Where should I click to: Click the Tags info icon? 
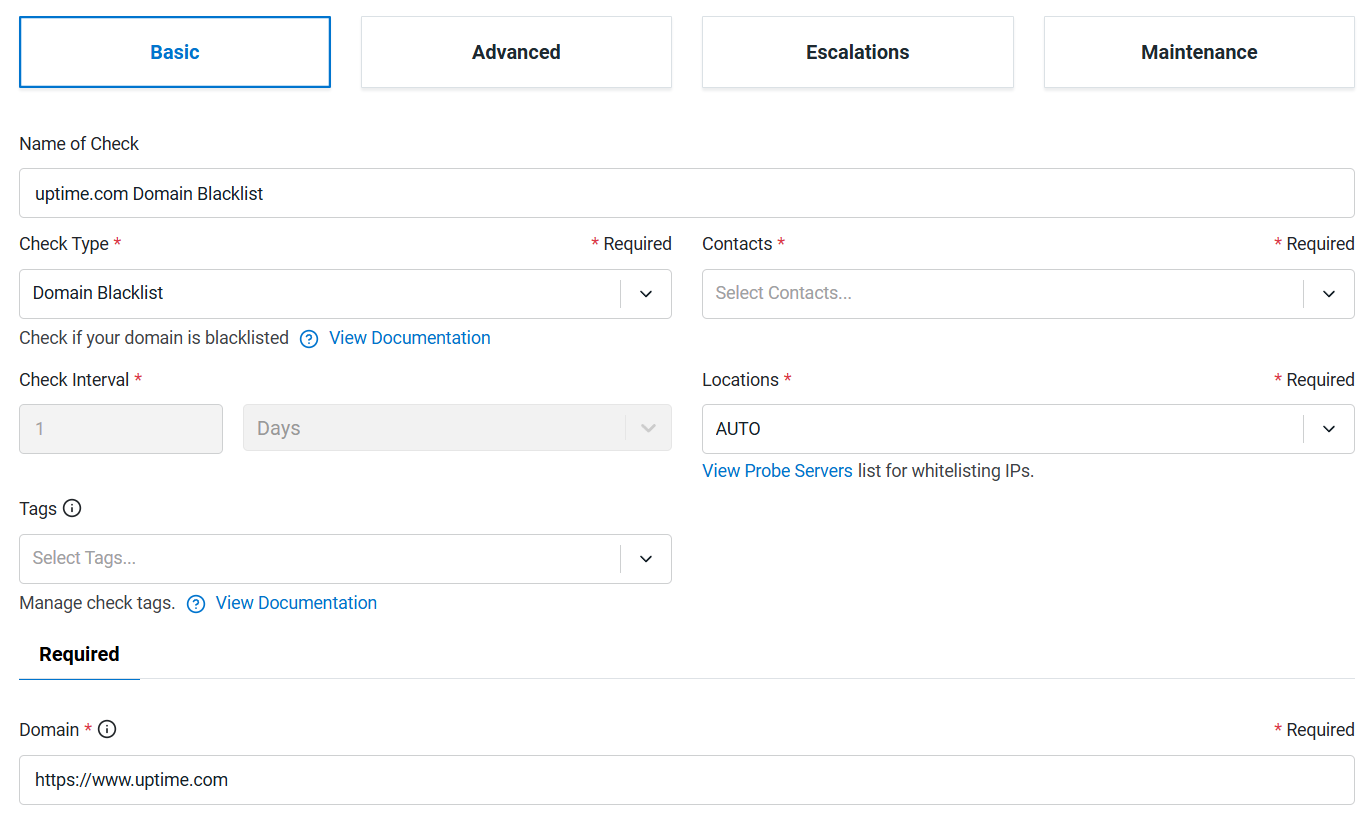tap(72, 508)
